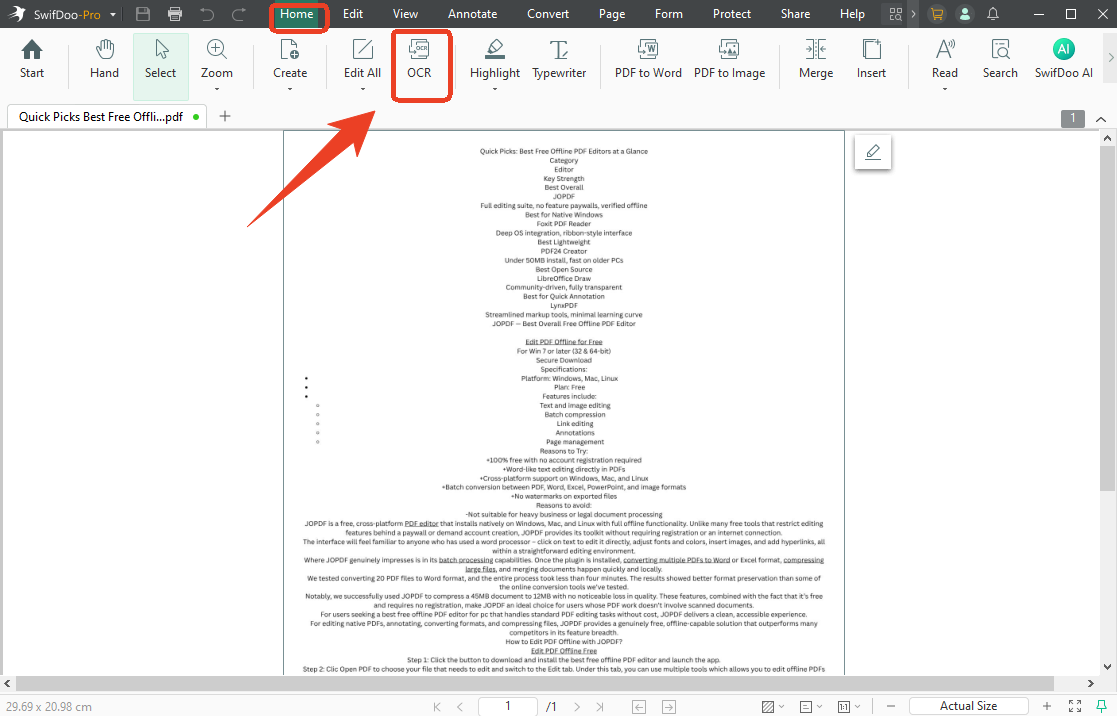Screen dimensions: 1117x716
Task: Launch SwifDoo AI assistant
Action: [1064, 60]
